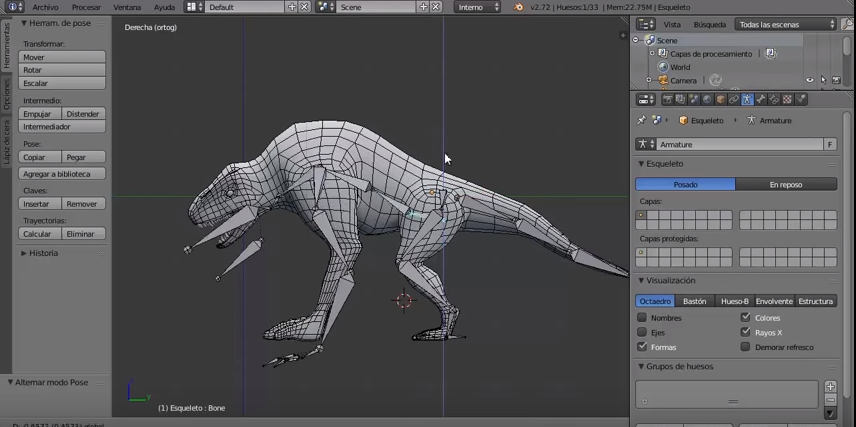Disable the Rayos X checkbox
Image resolution: width=856 pixels, height=427 pixels.
tap(745, 332)
